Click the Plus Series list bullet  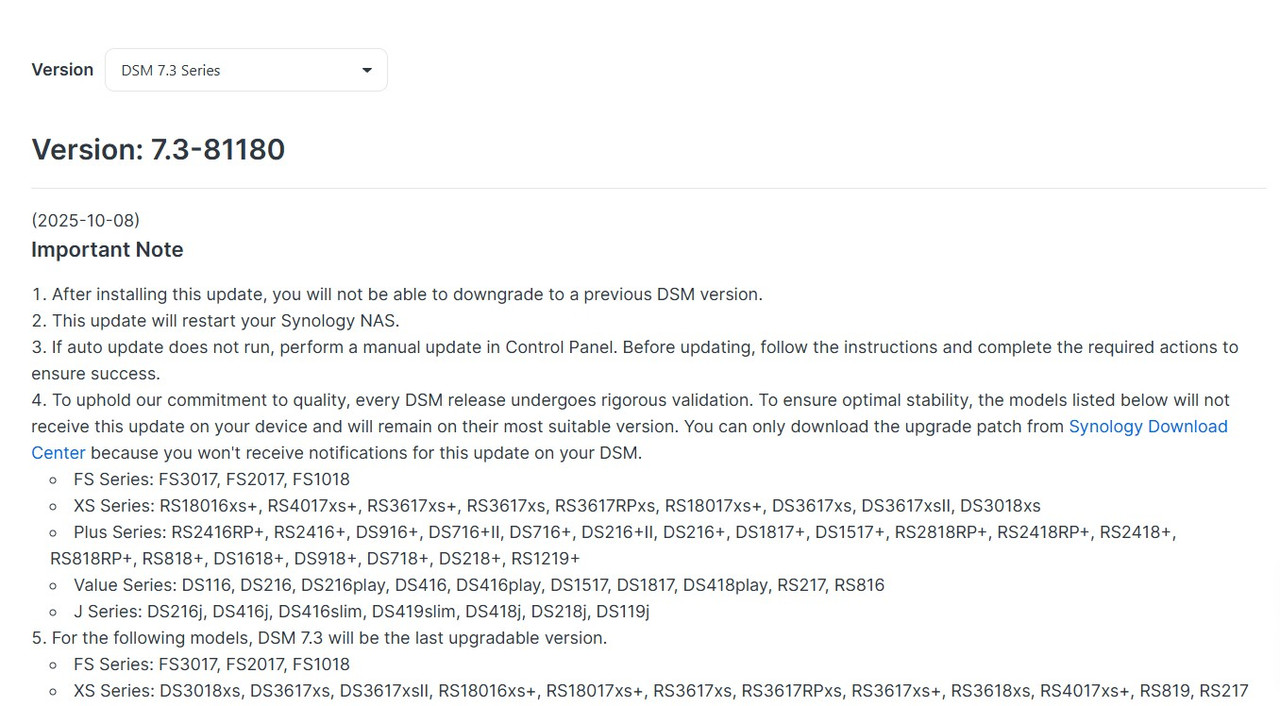(613, 545)
